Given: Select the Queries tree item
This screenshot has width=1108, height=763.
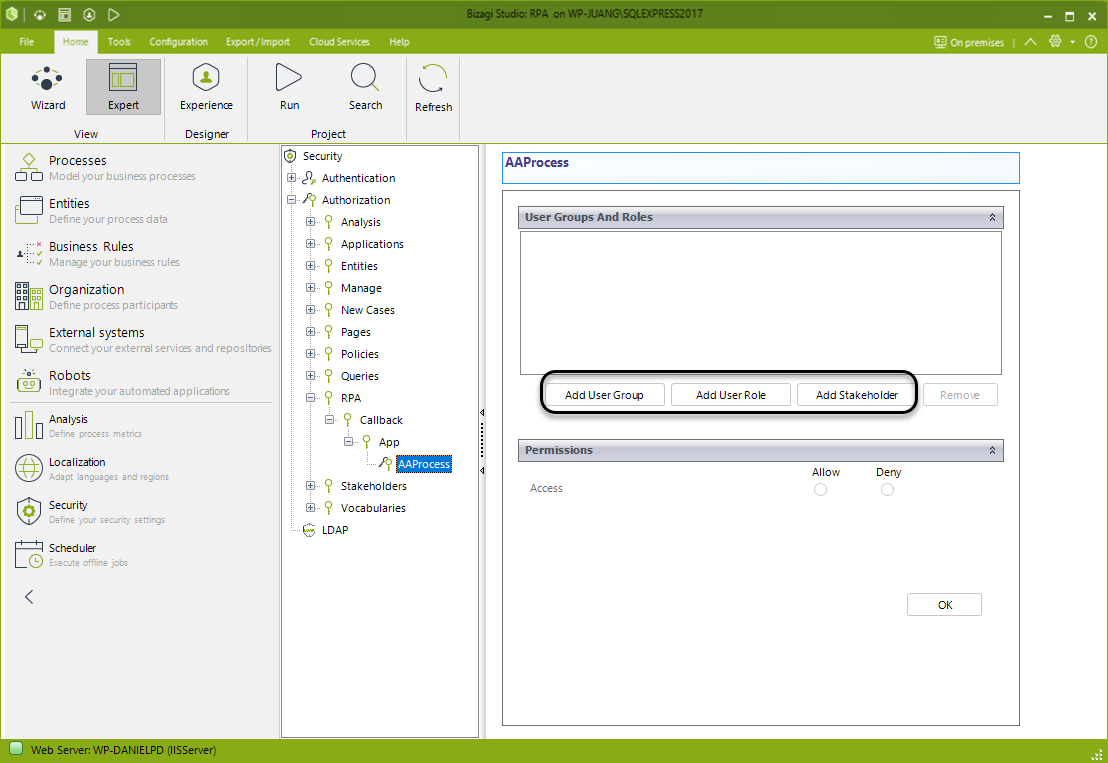Looking at the screenshot, I should (359, 376).
